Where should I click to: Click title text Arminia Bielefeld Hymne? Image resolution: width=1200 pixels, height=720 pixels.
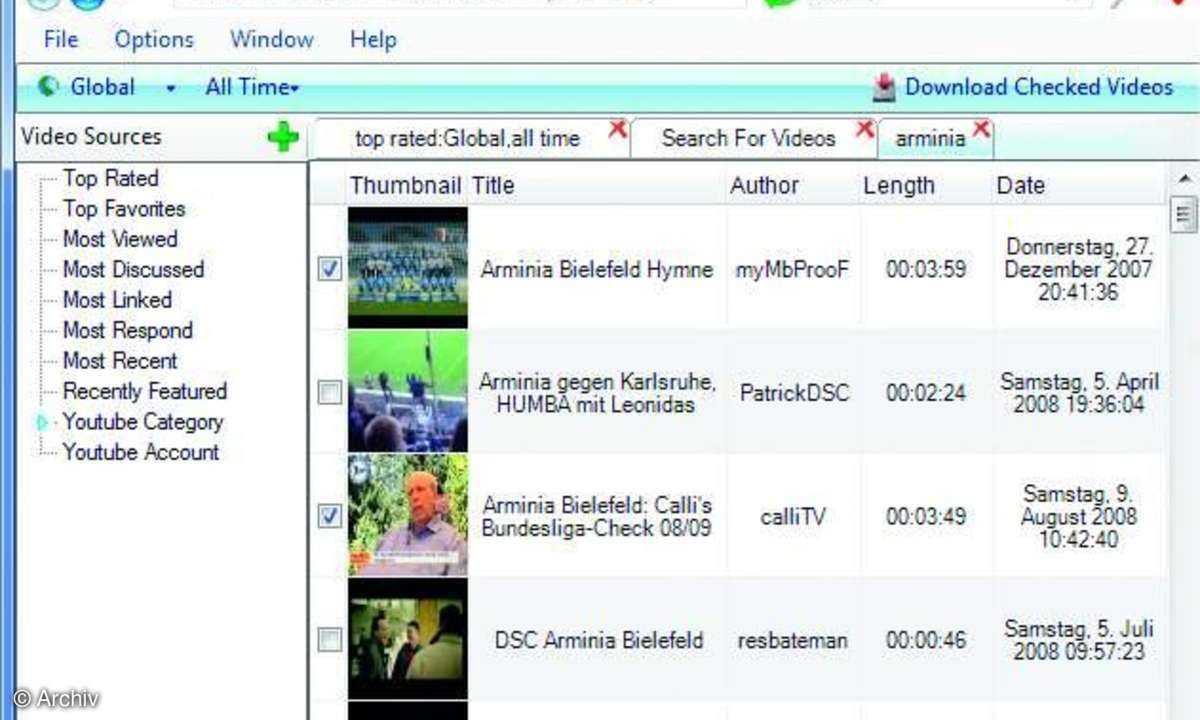pos(597,269)
